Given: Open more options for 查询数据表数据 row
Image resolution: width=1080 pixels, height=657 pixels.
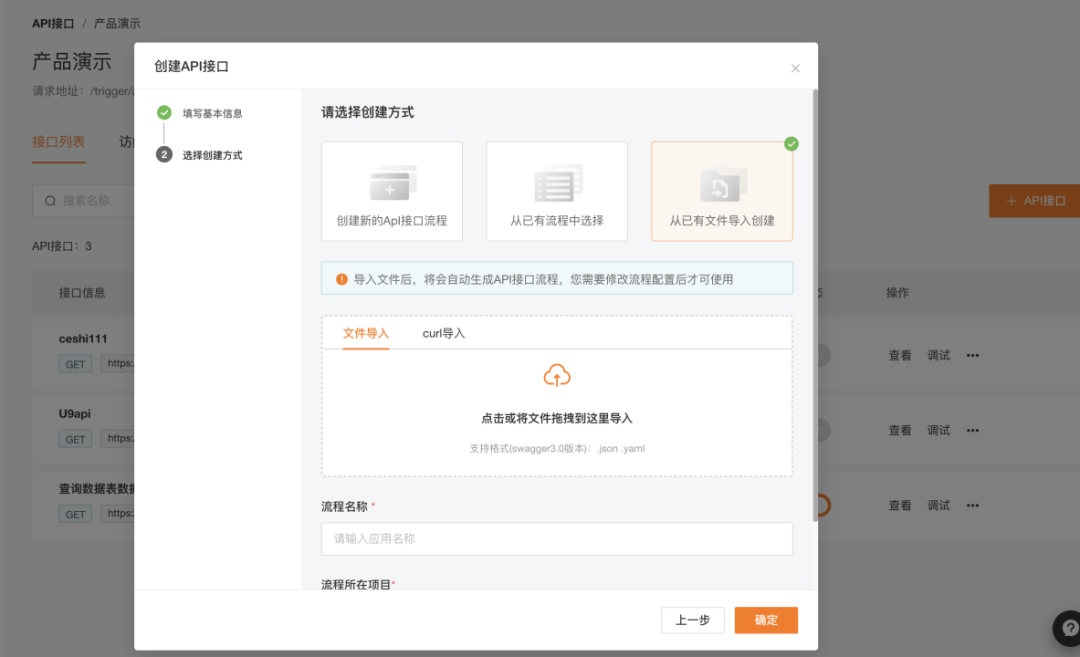Looking at the screenshot, I should pos(973,505).
